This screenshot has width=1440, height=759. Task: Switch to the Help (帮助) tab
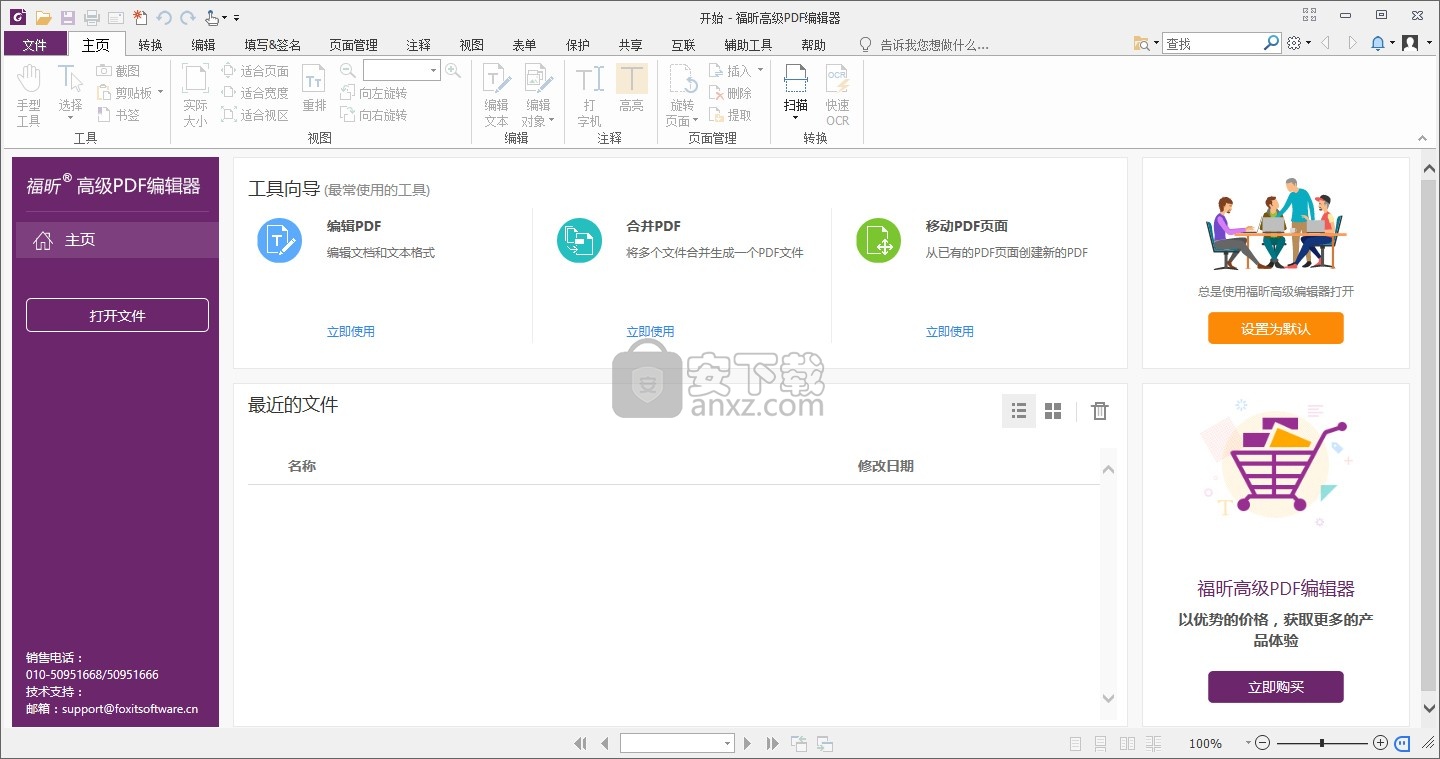coord(813,44)
